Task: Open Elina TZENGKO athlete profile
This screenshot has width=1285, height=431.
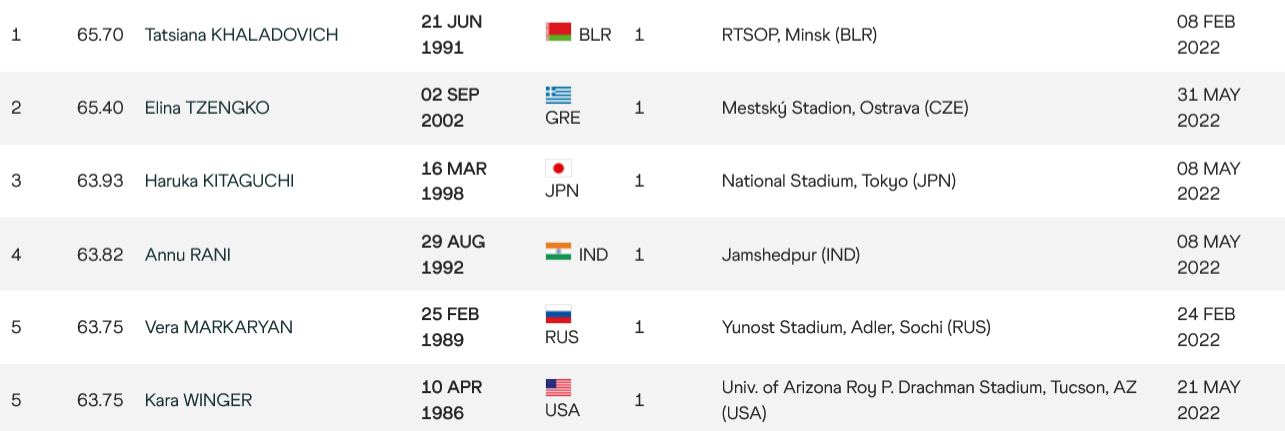Action: click(207, 108)
